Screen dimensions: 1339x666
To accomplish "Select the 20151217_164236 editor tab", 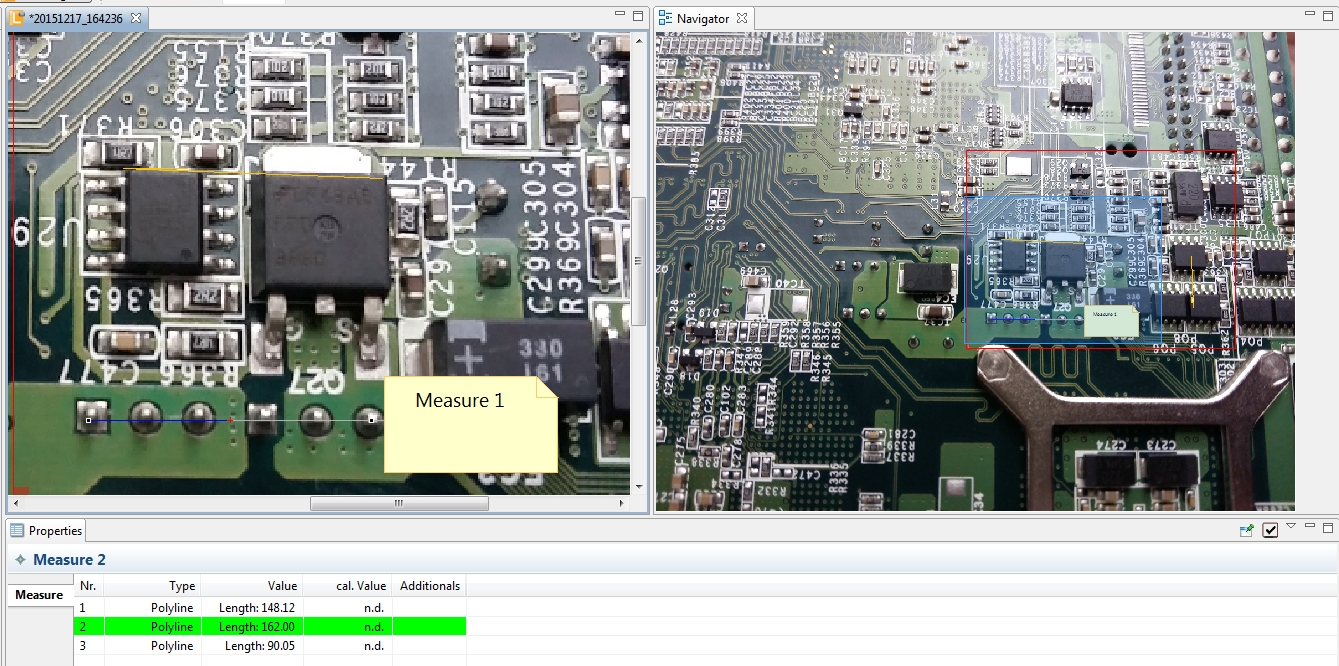I will pos(76,18).
